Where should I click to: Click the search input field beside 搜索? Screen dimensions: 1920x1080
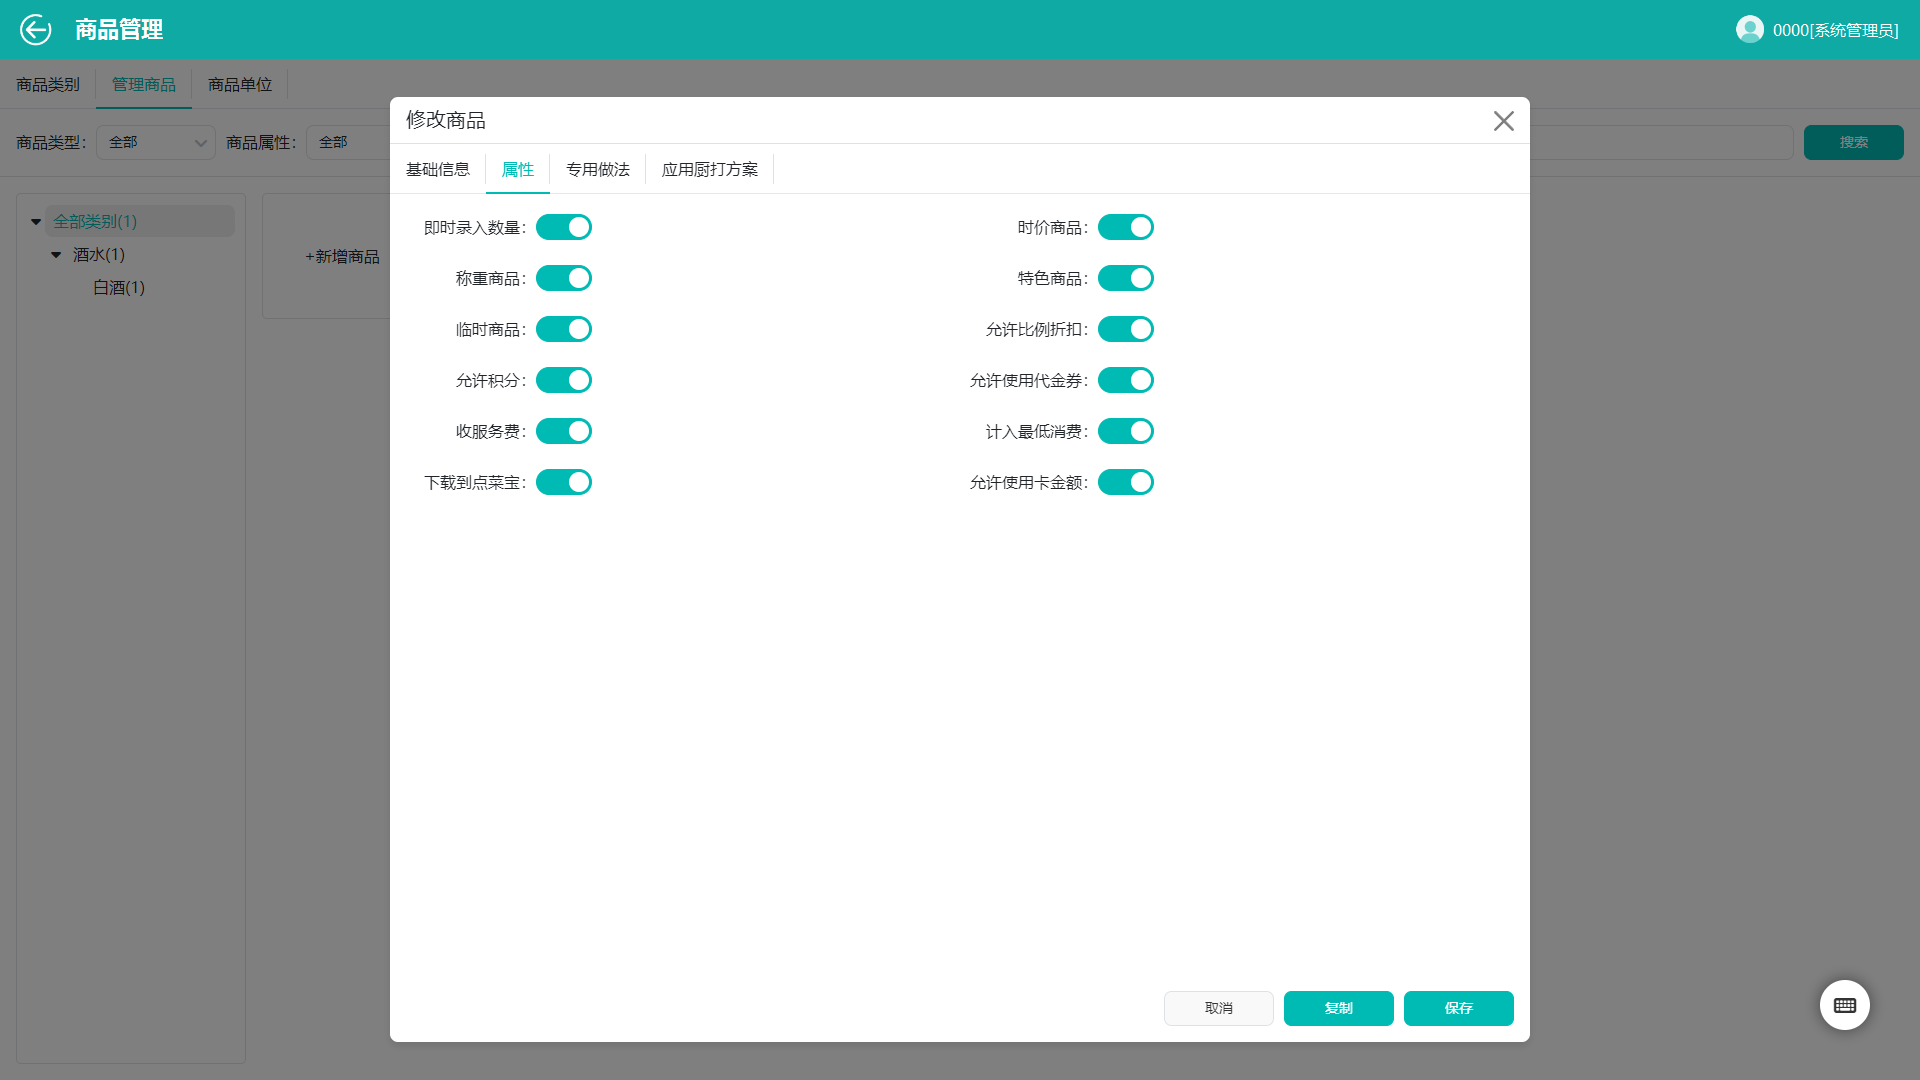click(1661, 142)
